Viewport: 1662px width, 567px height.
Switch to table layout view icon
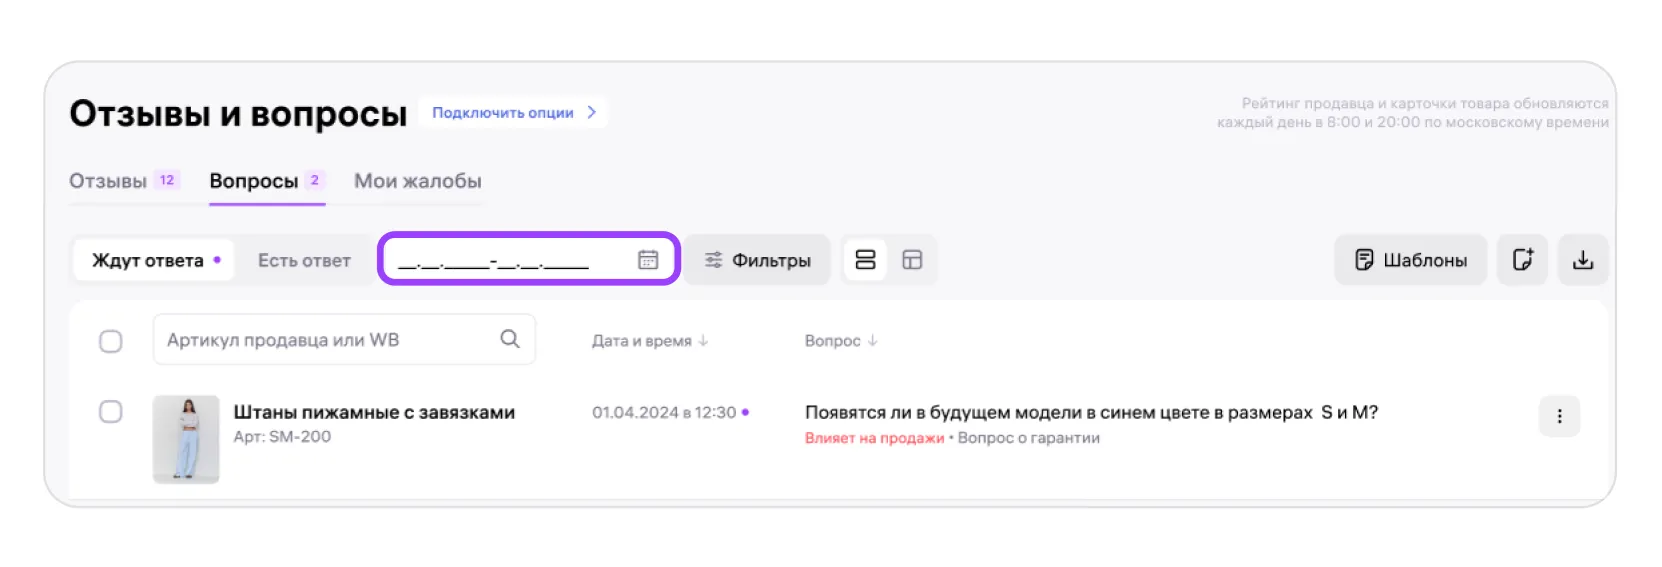912,260
